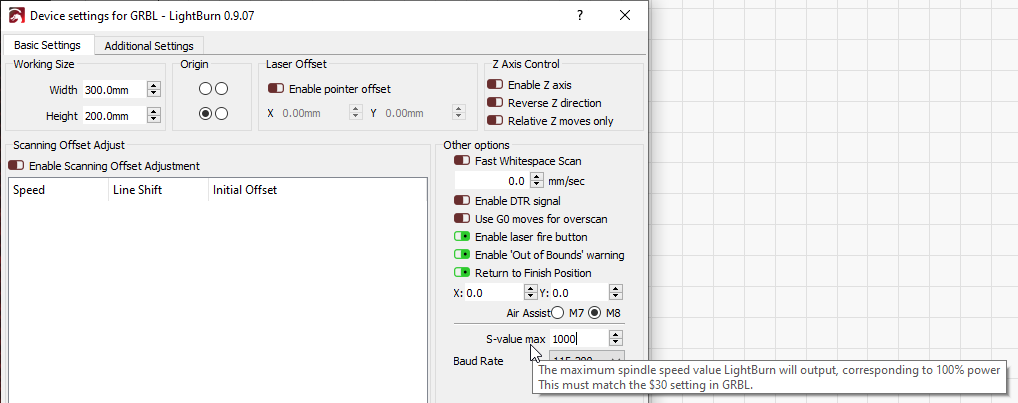Switch to the Basic Settings tab
1018x403 pixels.
[47, 45]
